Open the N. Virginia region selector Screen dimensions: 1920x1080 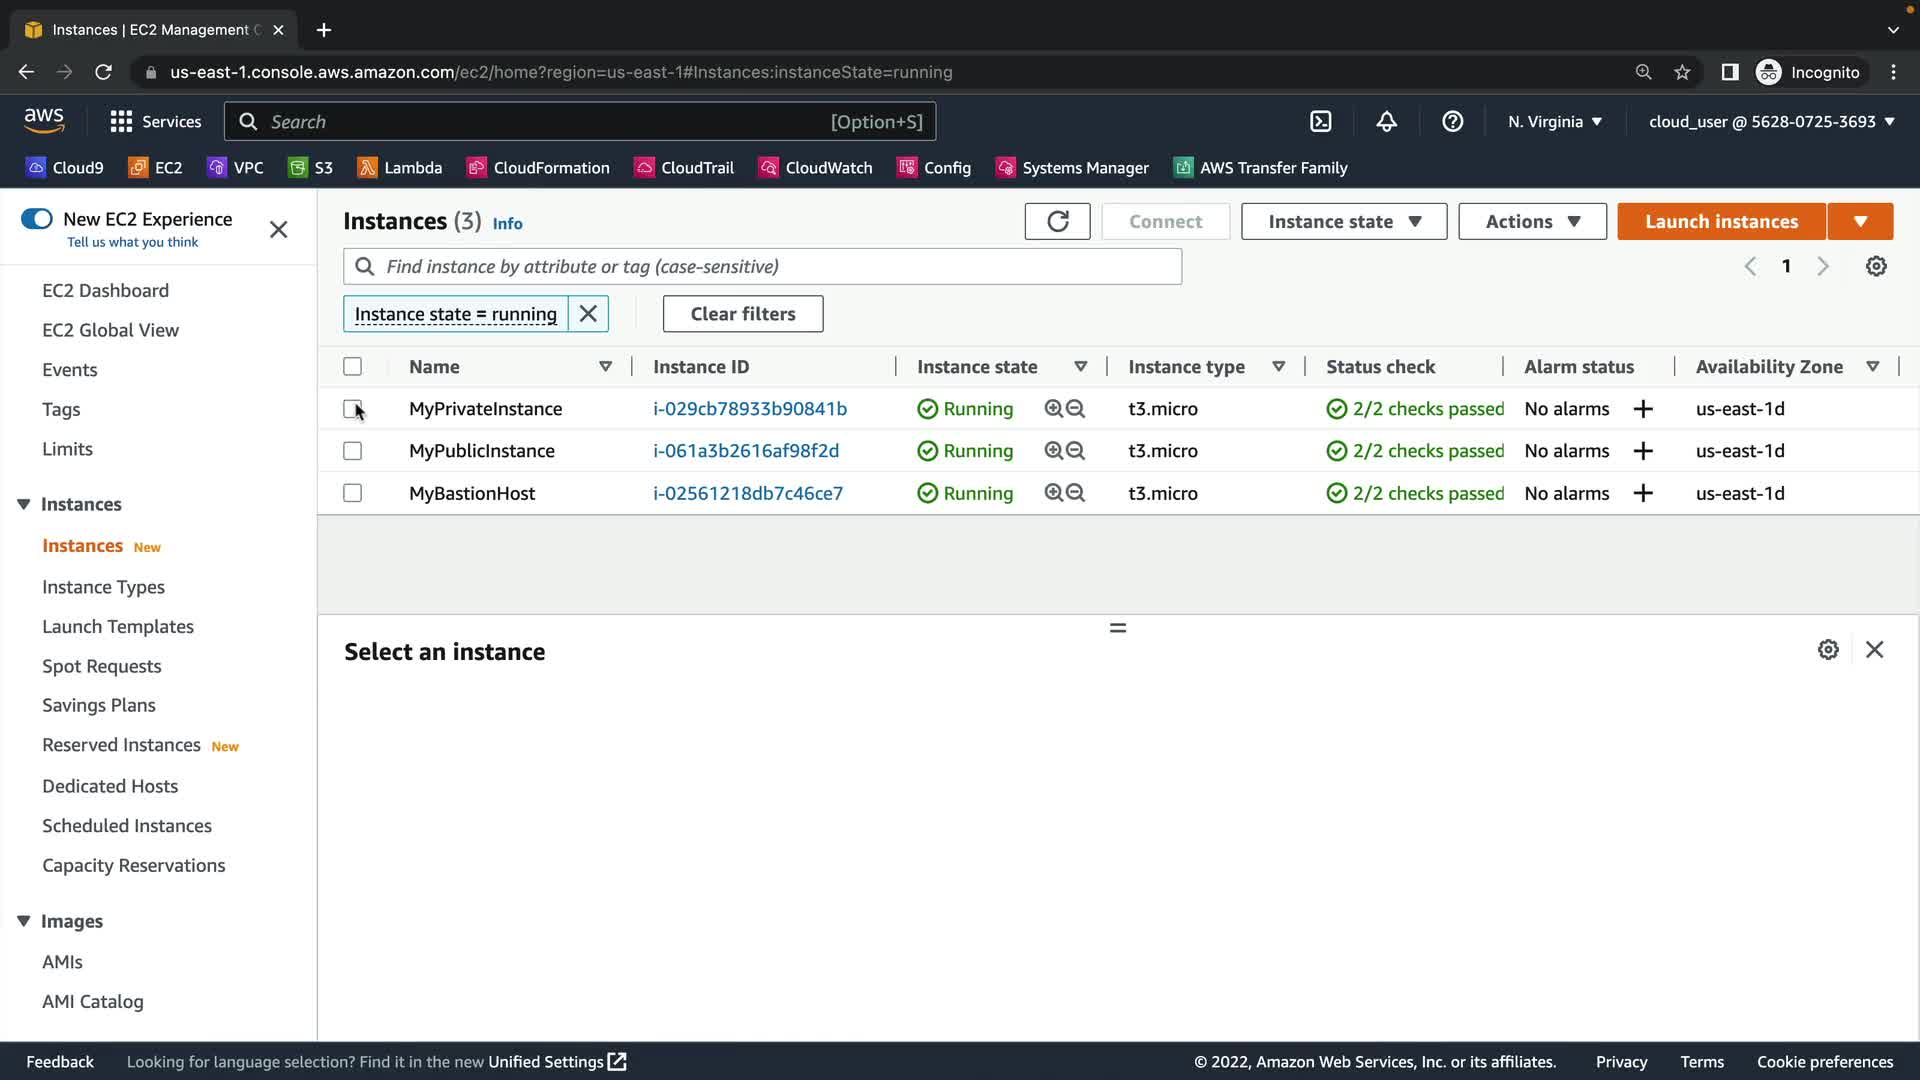coord(1554,122)
